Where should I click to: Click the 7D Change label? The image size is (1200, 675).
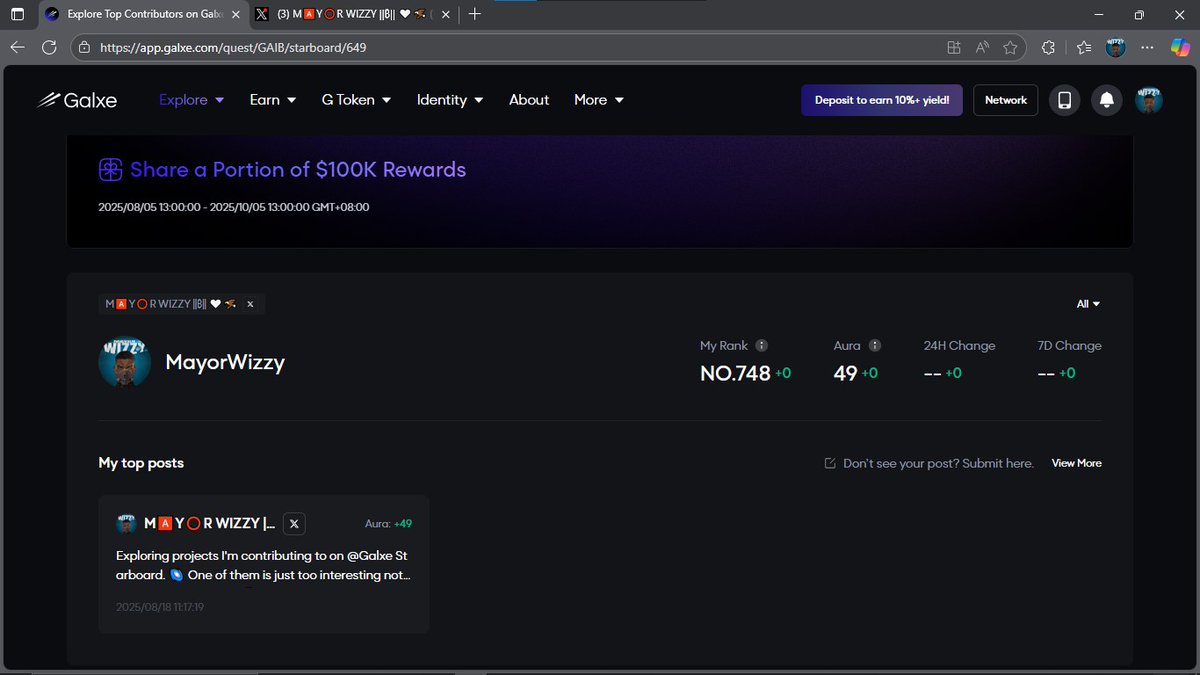(x=1069, y=346)
